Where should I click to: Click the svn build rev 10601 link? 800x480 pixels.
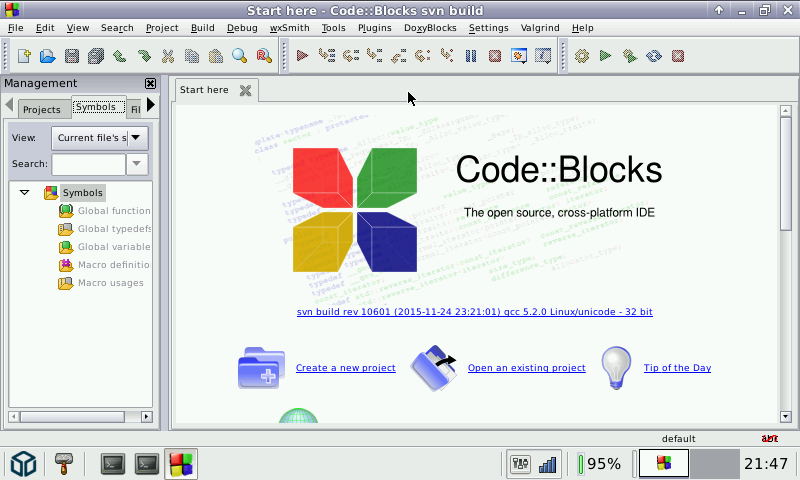474,312
